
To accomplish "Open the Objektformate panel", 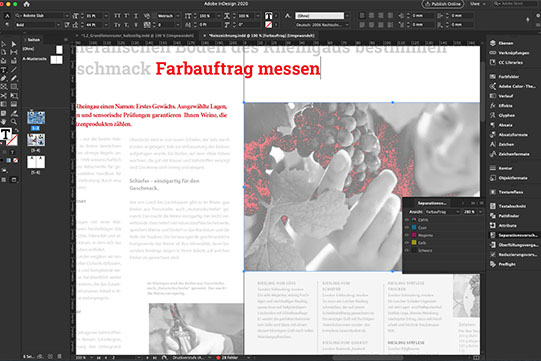I will 512,178.
